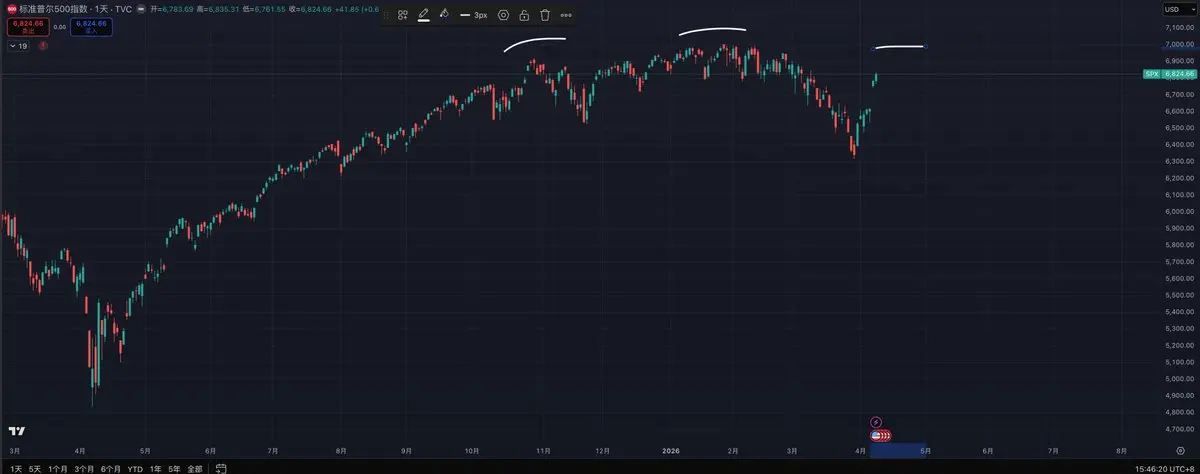Select the 1天 time range
The width and height of the screenshot is (1200, 474).
pos(15,468)
